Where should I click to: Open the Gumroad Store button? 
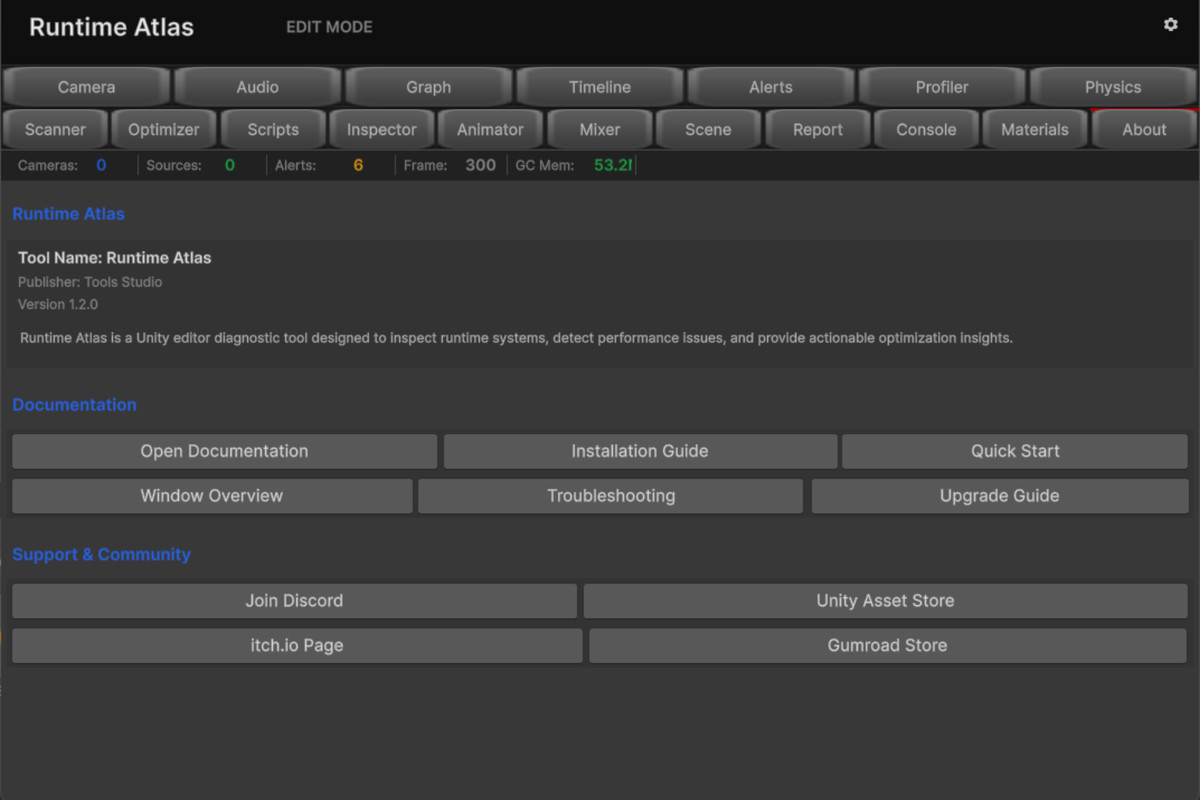[x=888, y=646]
